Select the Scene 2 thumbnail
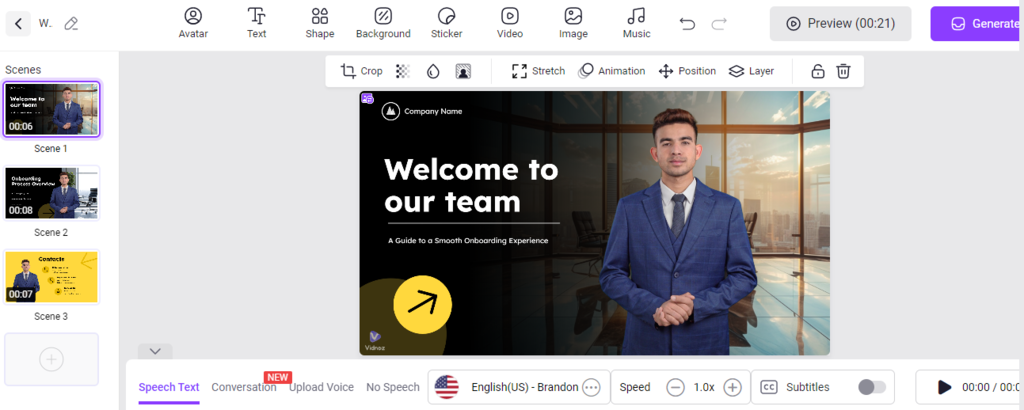 [52, 194]
